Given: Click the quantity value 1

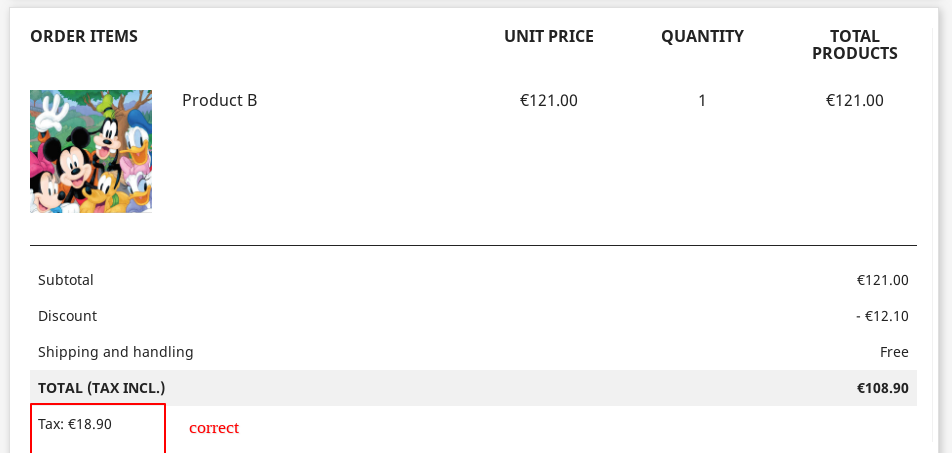Looking at the screenshot, I should 702,100.
